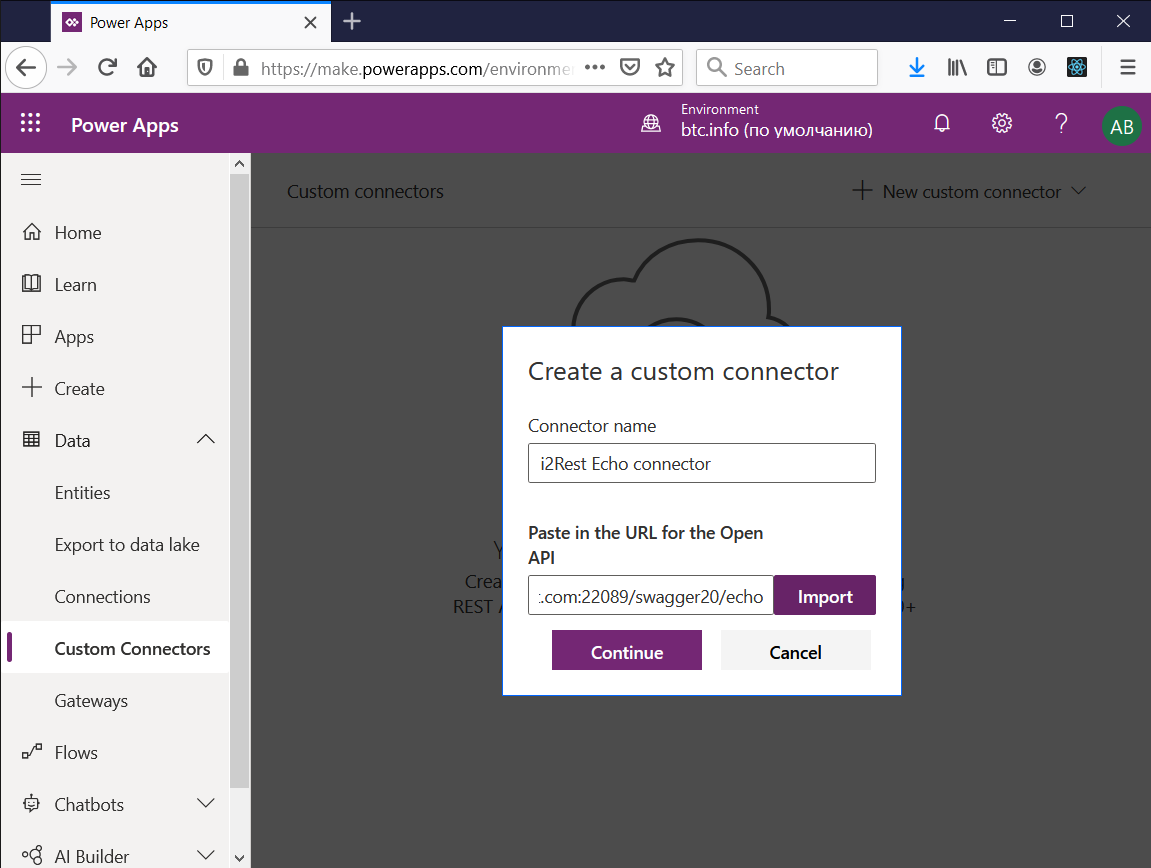Click the Firefox Search box
Image resolution: width=1151 pixels, height=868 pixels.
[x=787, y=68]
